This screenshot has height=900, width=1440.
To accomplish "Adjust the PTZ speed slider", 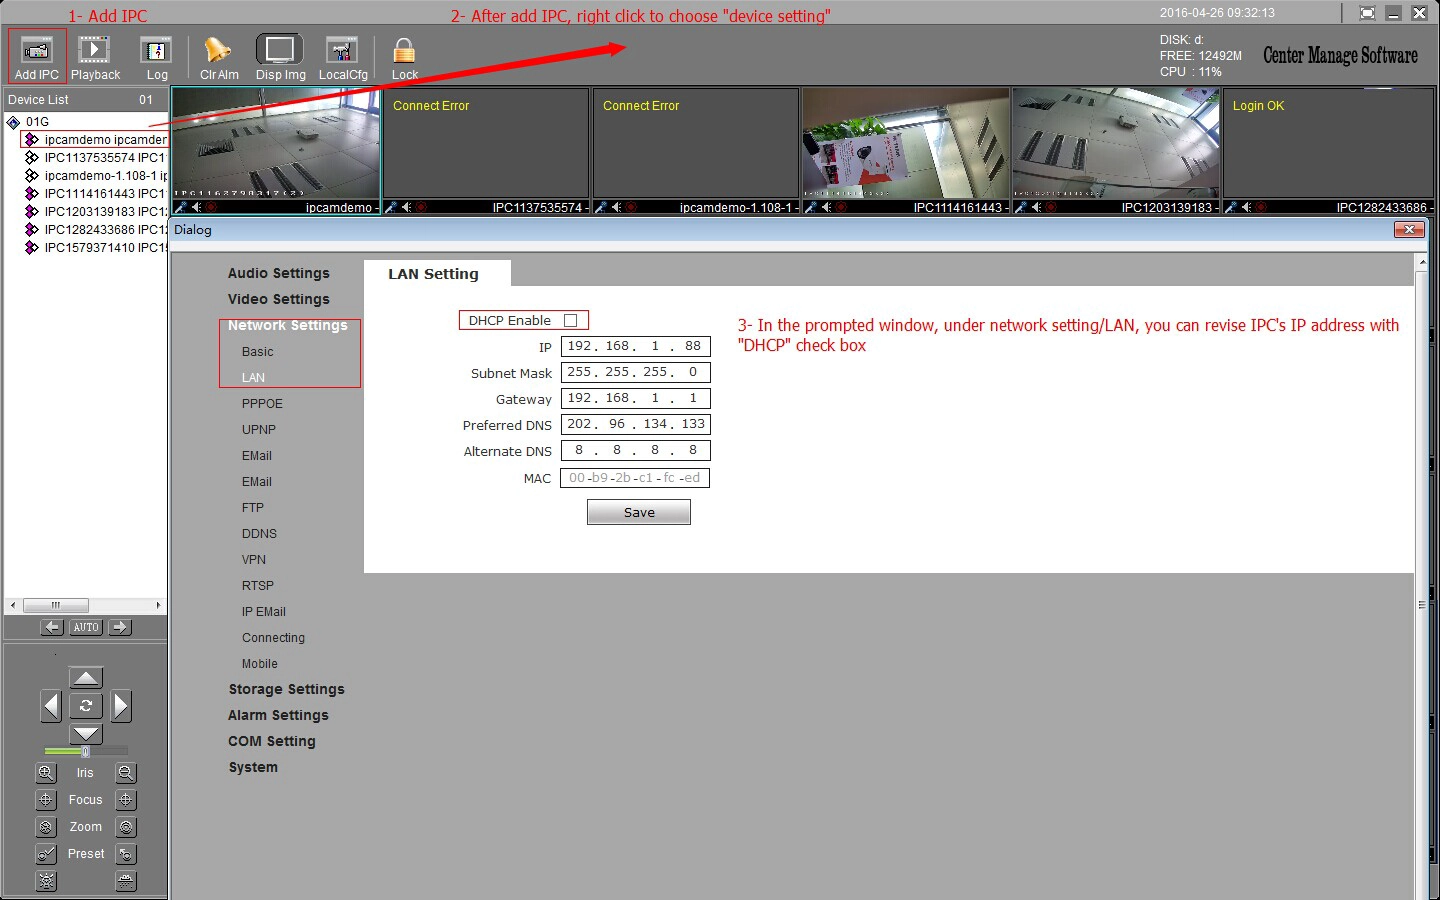I will click(x=85, y=751).
